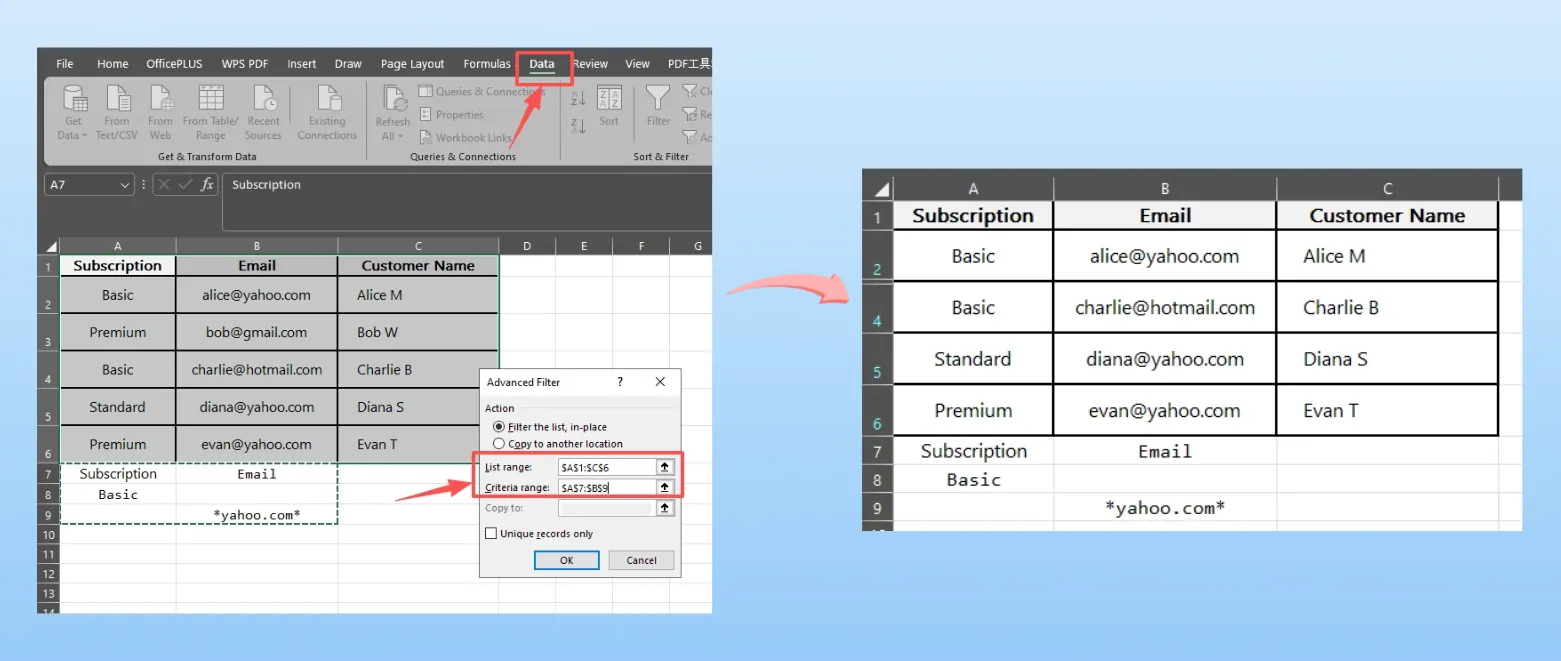Click the From Table/Range icon
Image resolution: width=1561 pixels, height=661 pixels.
tap(210, 110)
